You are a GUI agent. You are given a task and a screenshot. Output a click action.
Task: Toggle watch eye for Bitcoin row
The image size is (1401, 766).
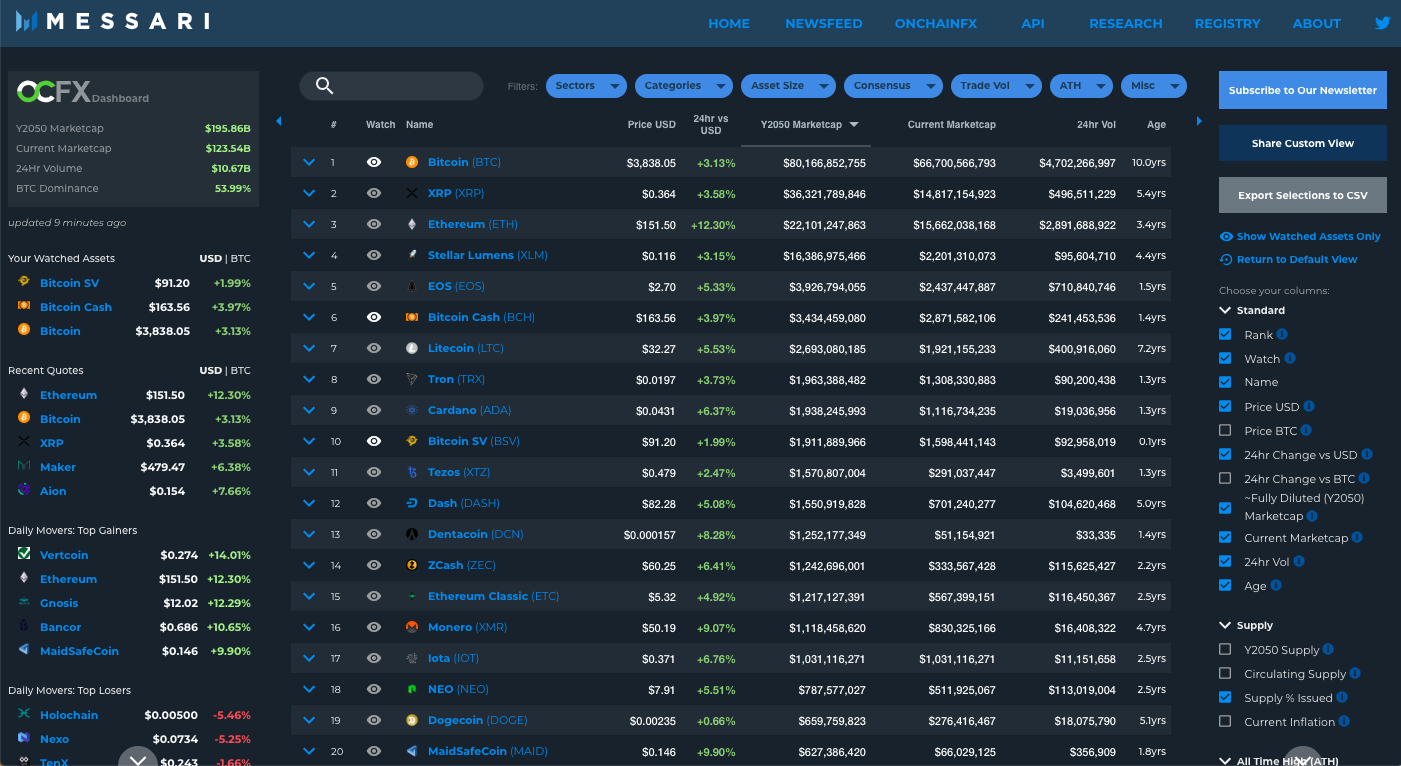[374, 162]
